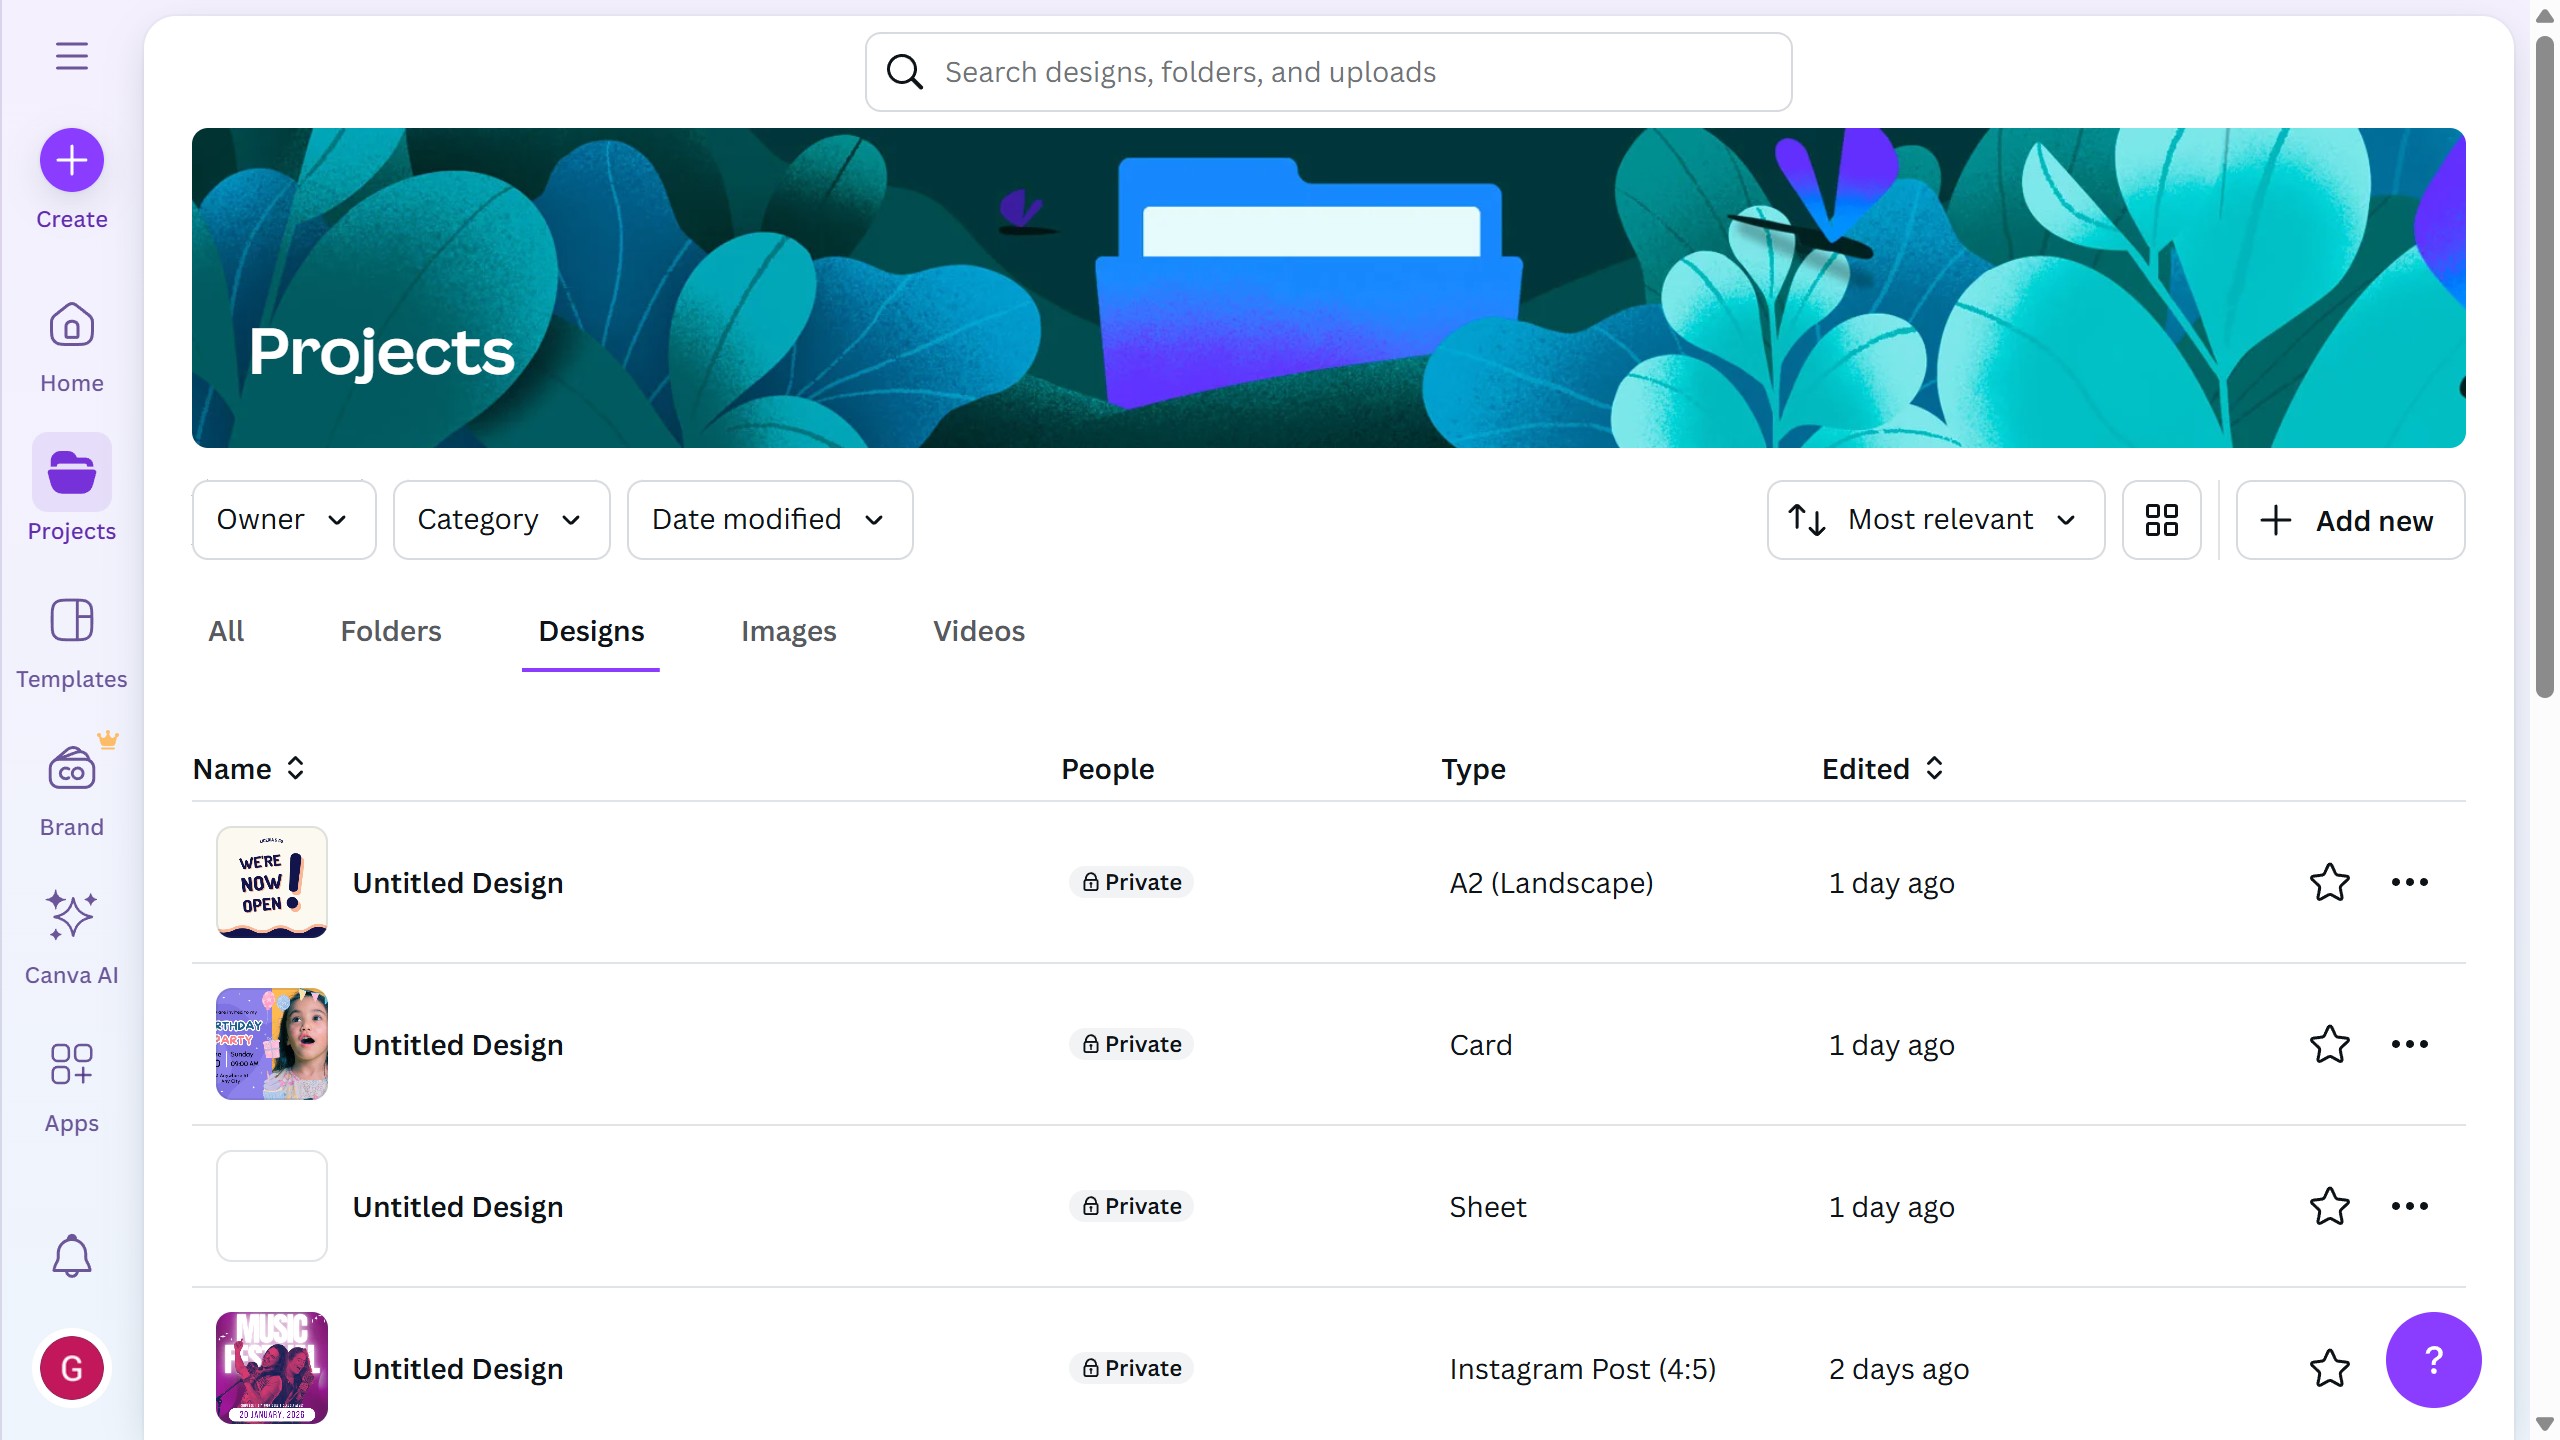The width and height of the screenshot is (2560, 1440).
Task: Click the search designs input field
Action: coord(1328,72)
